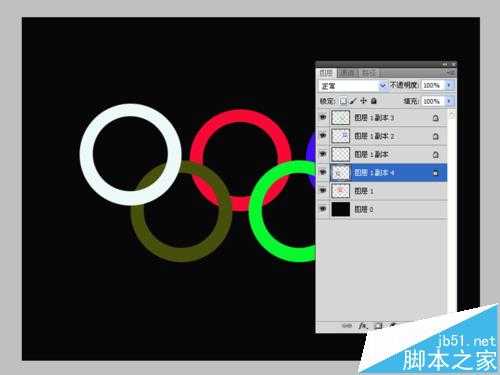500x375 pixels.
Task: Click the red ring on canvas
Action: (241, 115)
